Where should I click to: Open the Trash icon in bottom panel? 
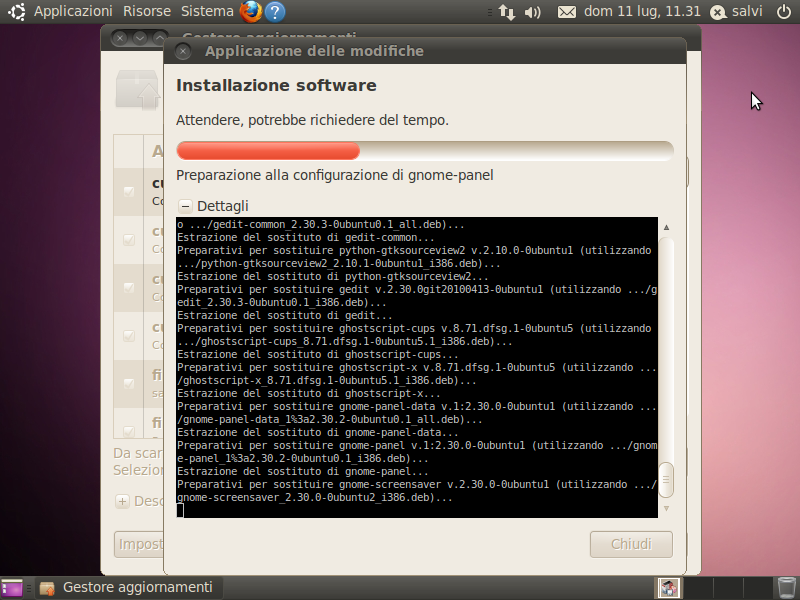coord(786,588)
